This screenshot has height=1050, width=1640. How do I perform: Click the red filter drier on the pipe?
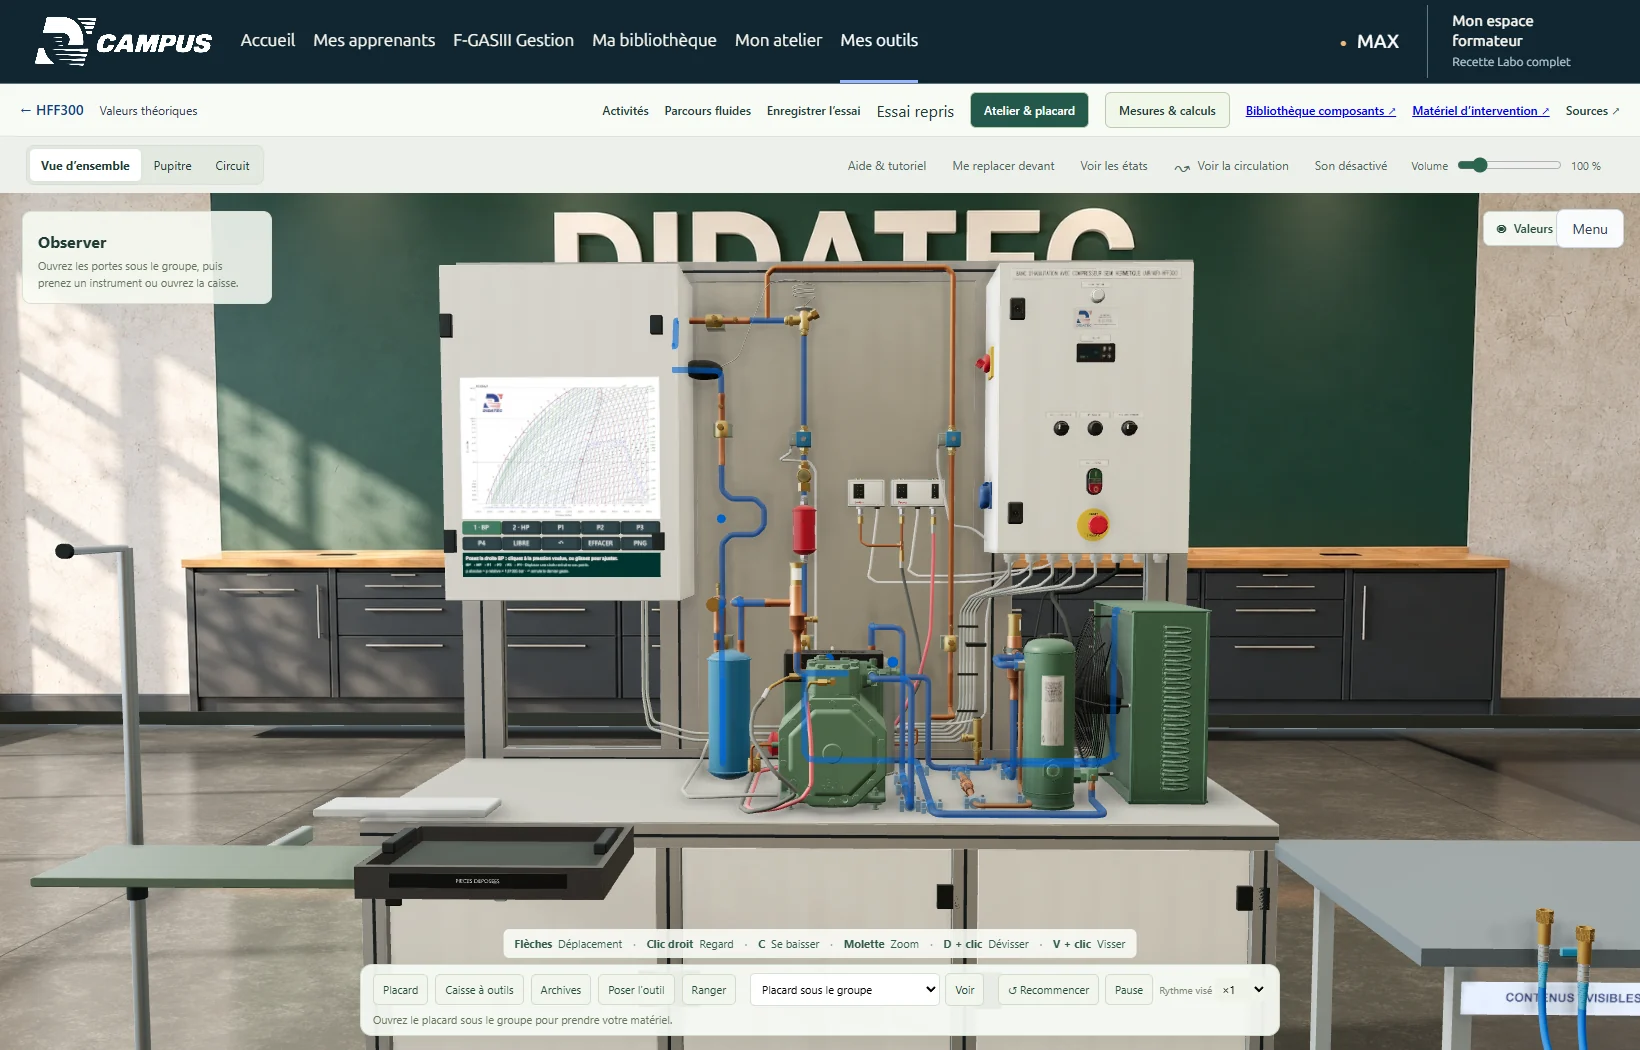(x=804, y=530)
